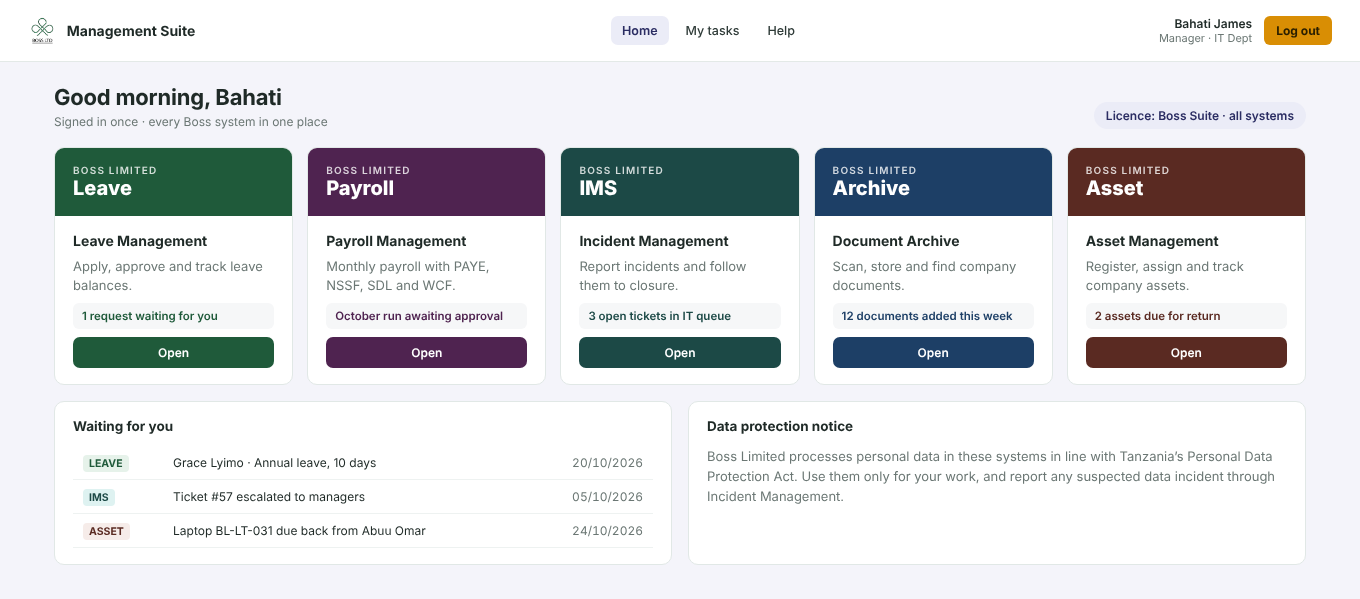Click '2 assets due for return' status
This screenshot has width=1360, height=599.
click(1186, 316)
